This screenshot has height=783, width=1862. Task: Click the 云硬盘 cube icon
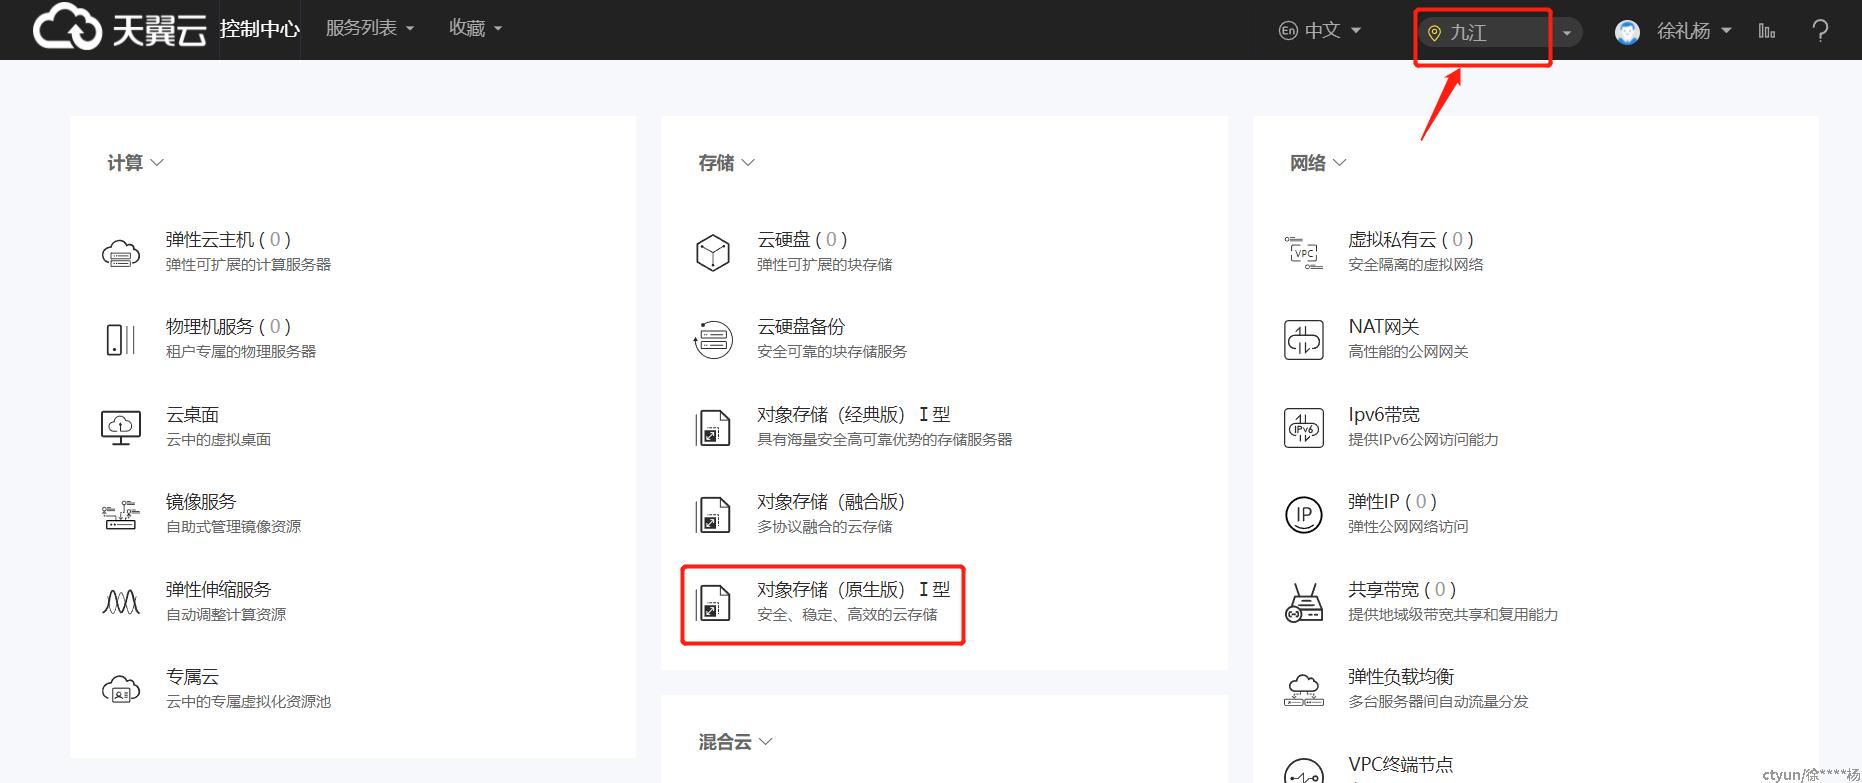[713, 253]
